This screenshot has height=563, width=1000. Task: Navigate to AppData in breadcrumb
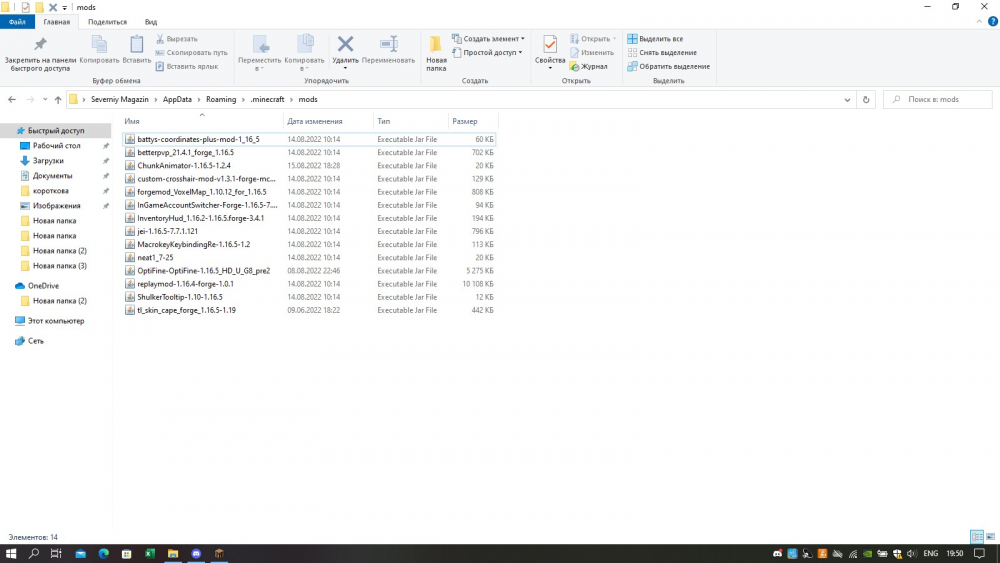click(177, 99)
